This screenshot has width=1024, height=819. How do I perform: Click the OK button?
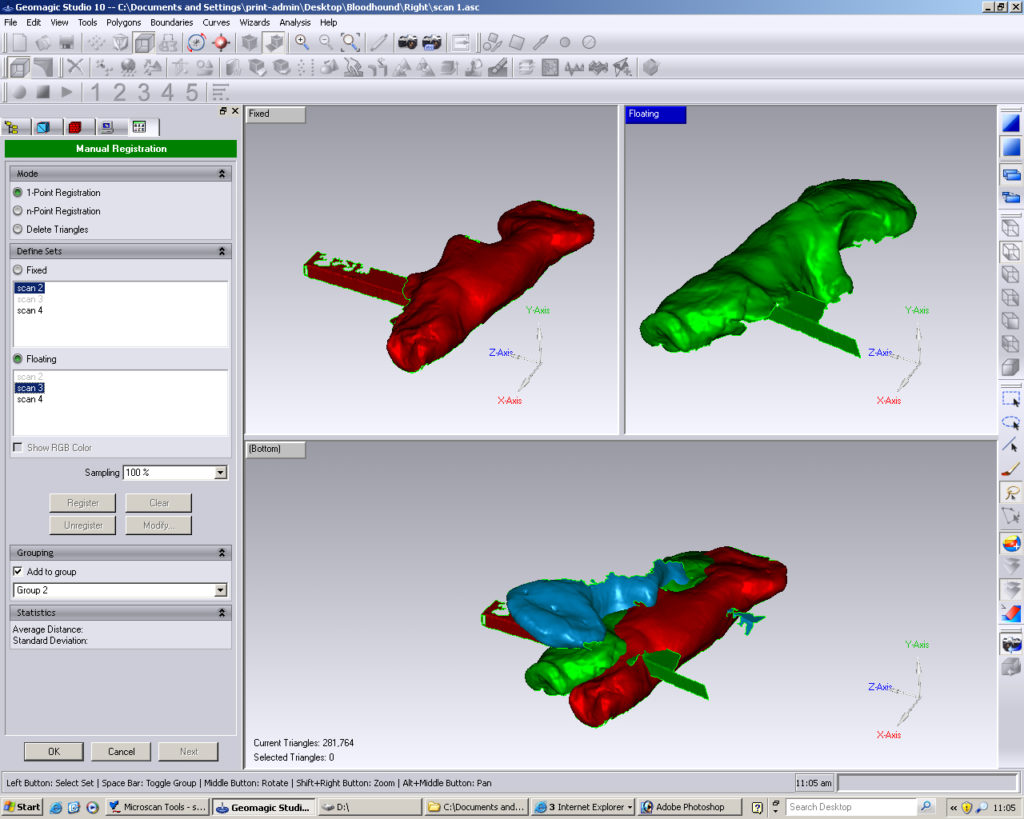(53, 751)
